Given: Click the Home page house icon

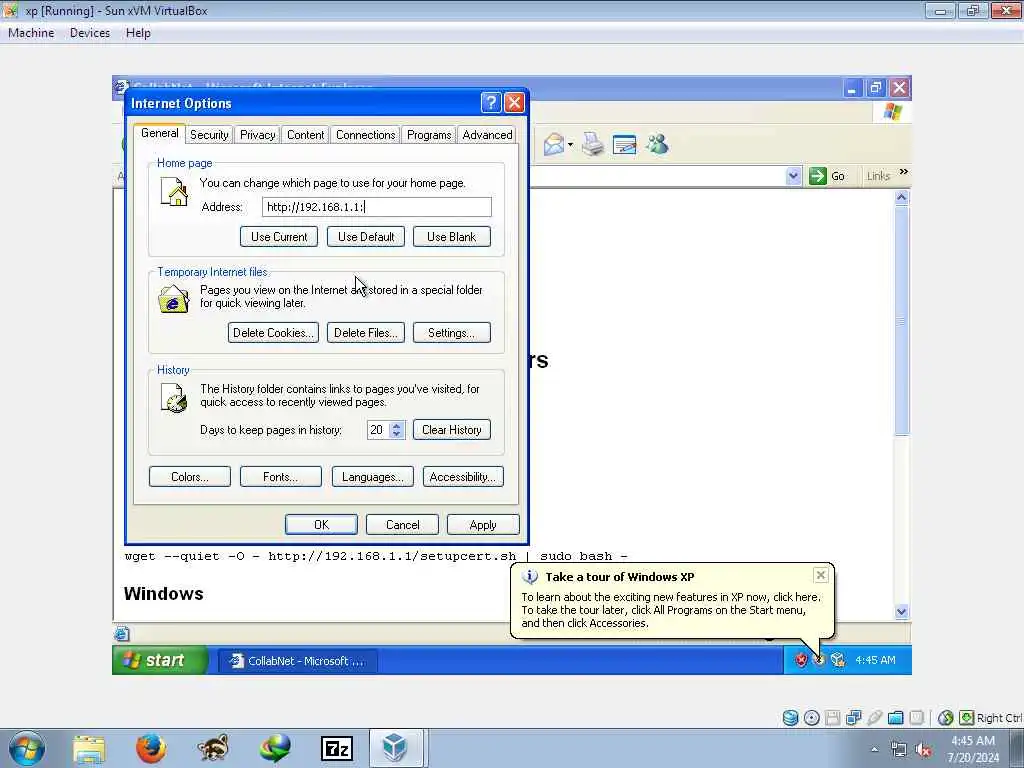Looking at the screenshot, I should (x=174, y=193).
